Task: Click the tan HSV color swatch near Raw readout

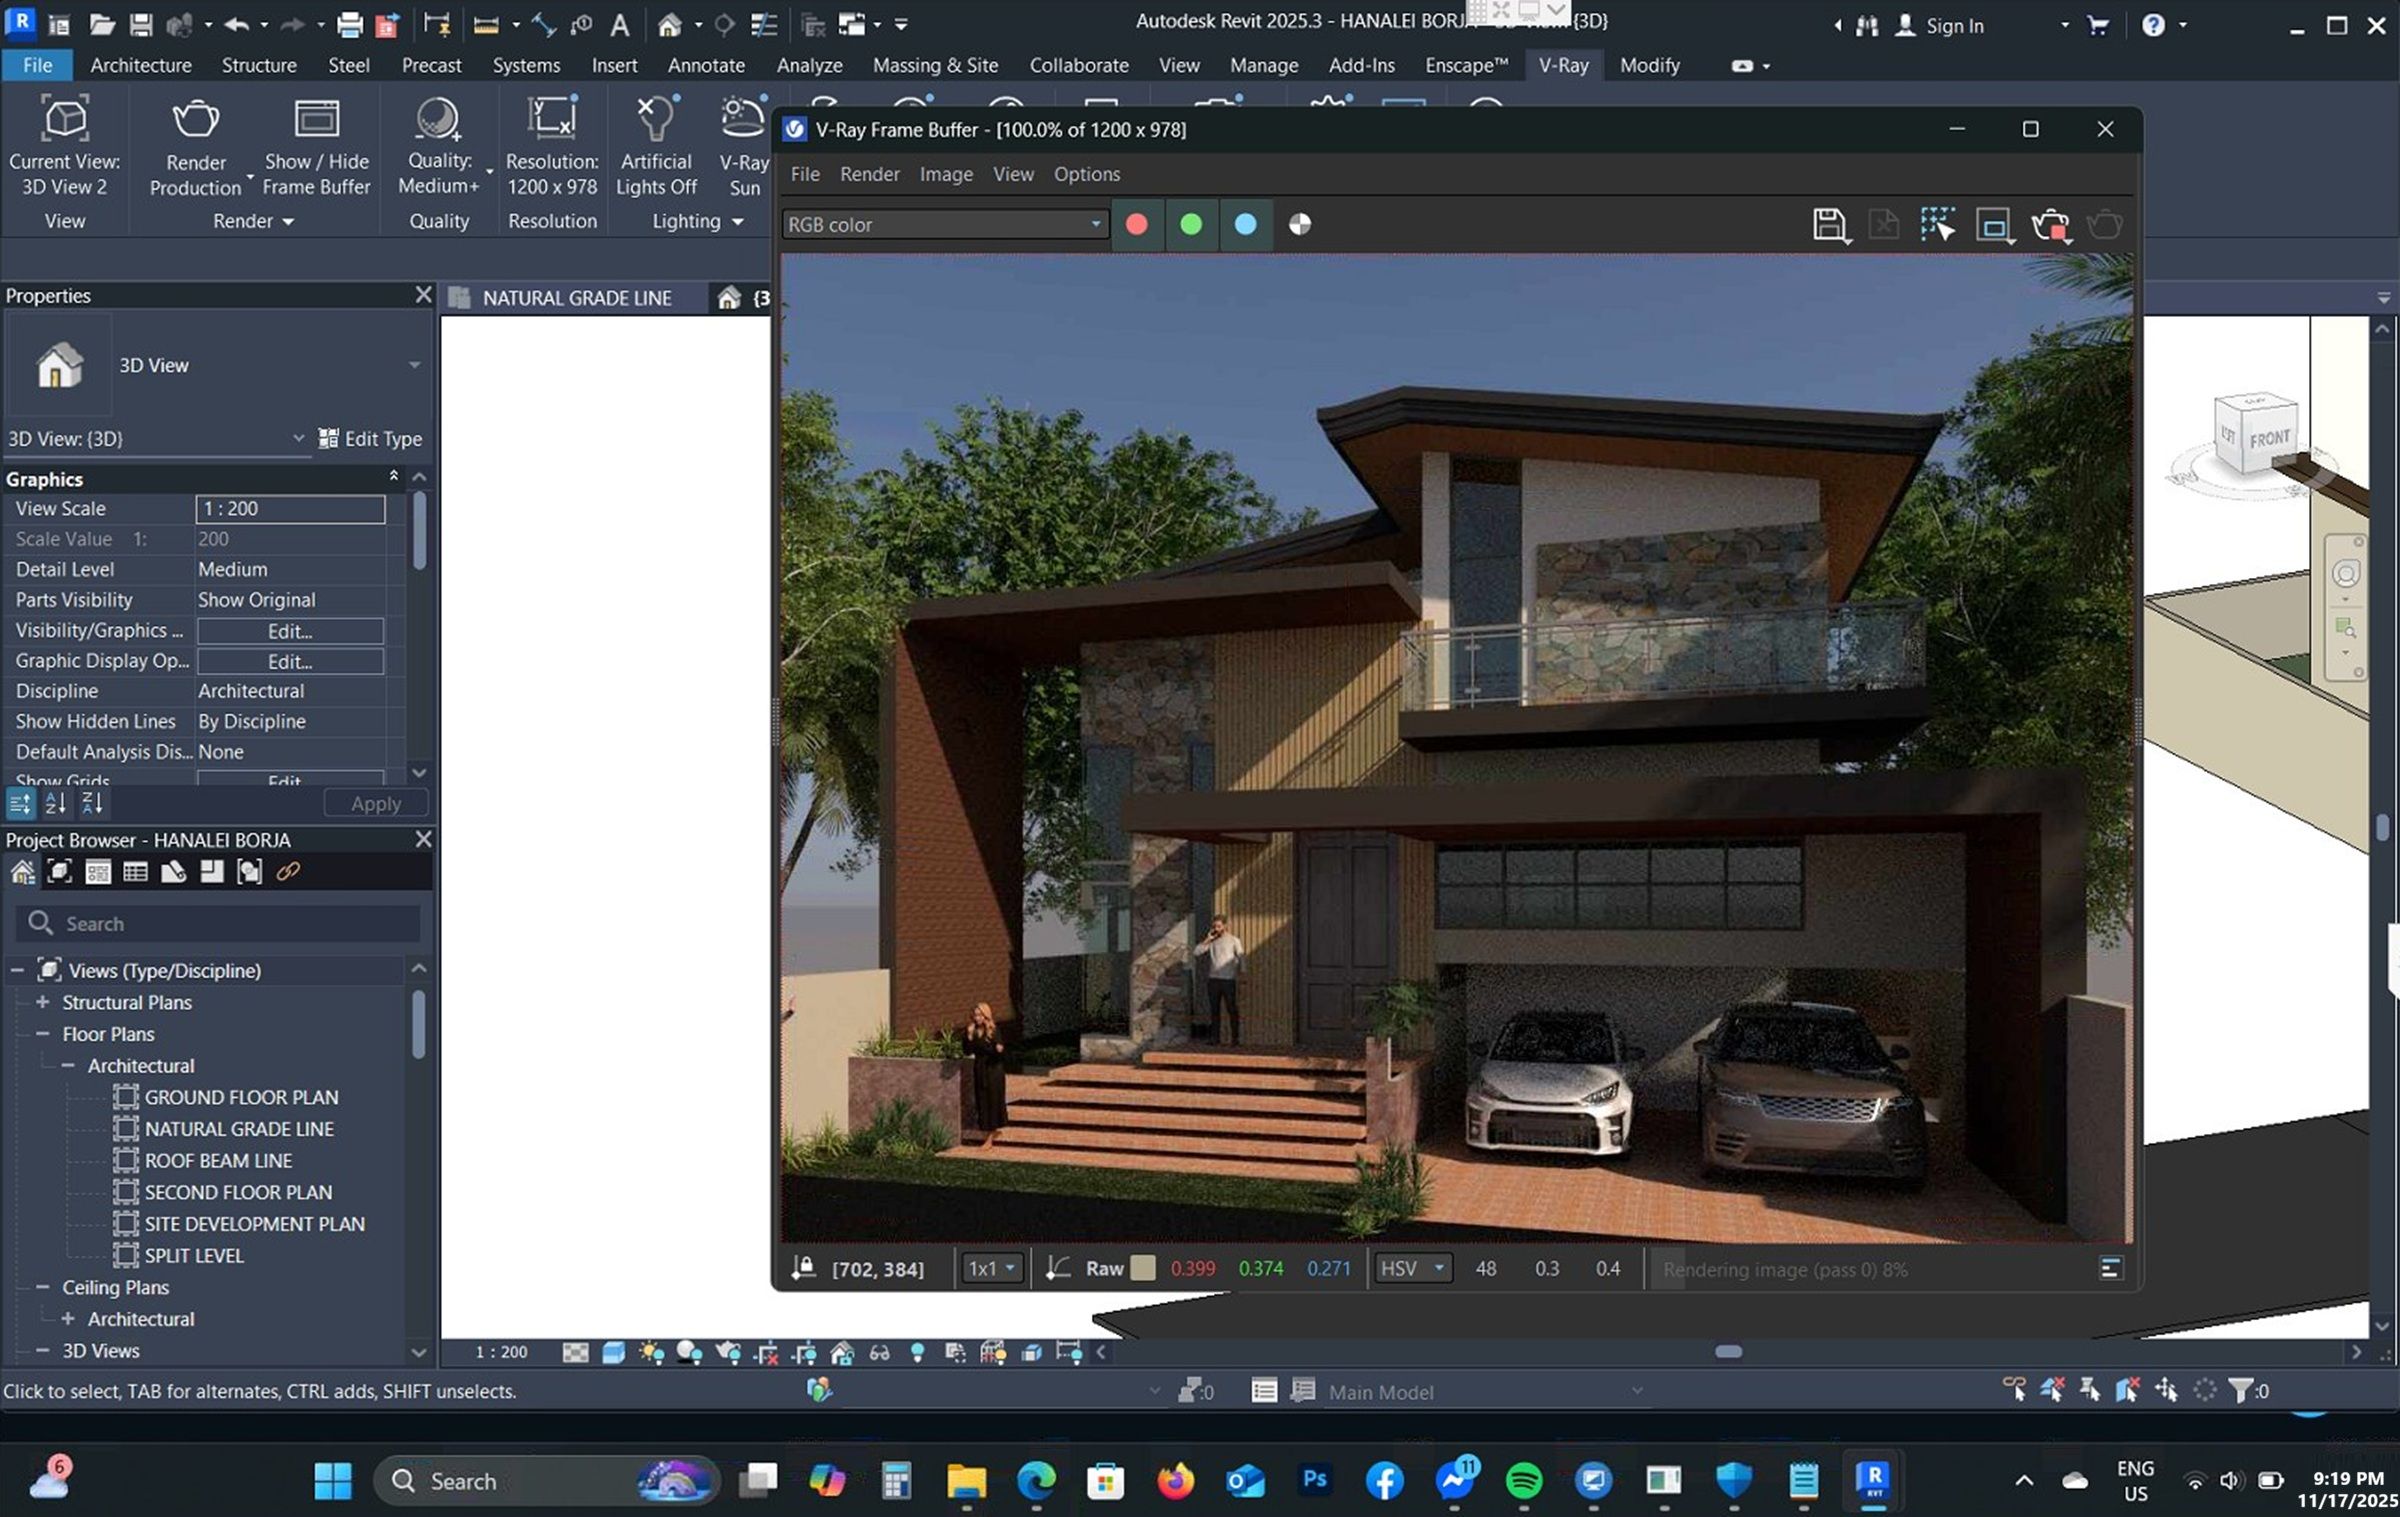Action: coord(1144,1268)
